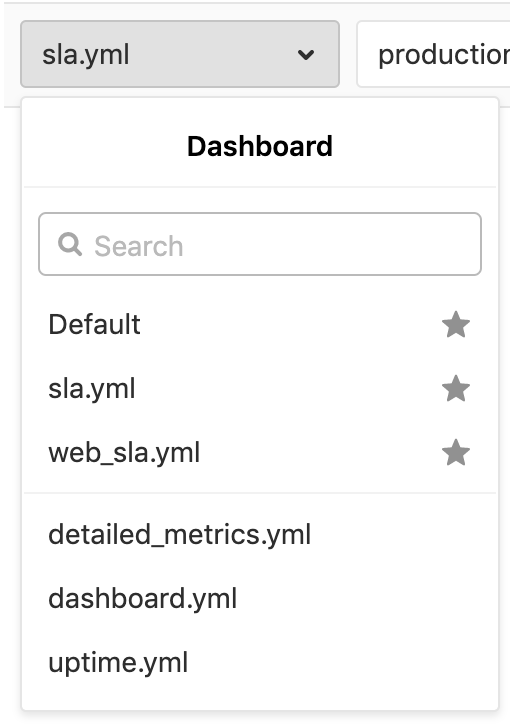The height and width of the screenshot is (724, 510).
Task: Click the sla.yml label in the selector button
Action: click(x=86, y=55)
